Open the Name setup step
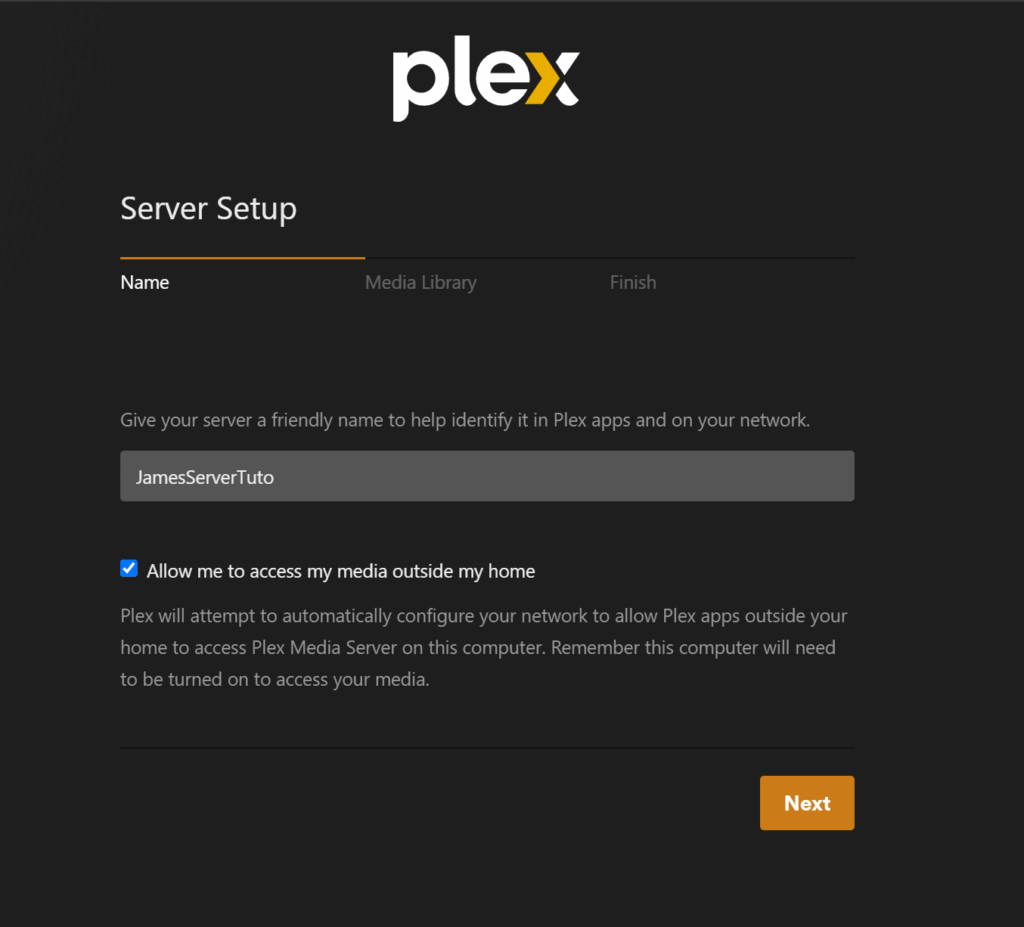The height and width of the screenshot is (927, 1024). 144,282
